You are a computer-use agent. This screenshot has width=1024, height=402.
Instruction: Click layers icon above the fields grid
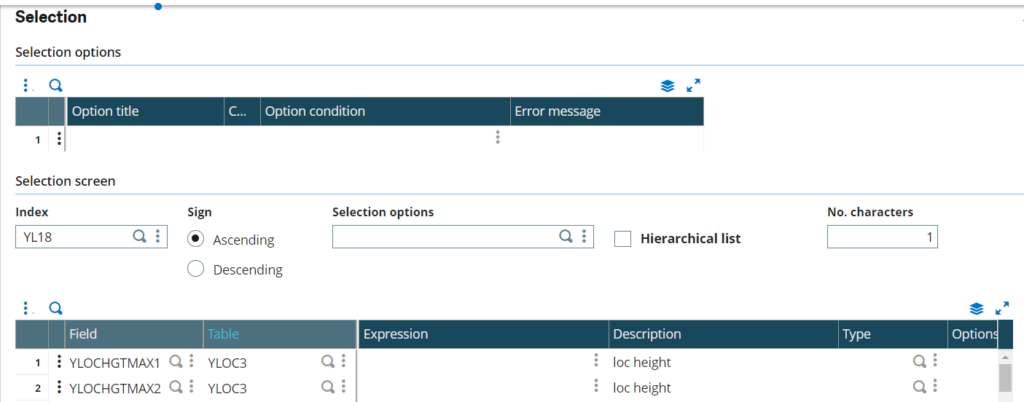click(977, 309)
